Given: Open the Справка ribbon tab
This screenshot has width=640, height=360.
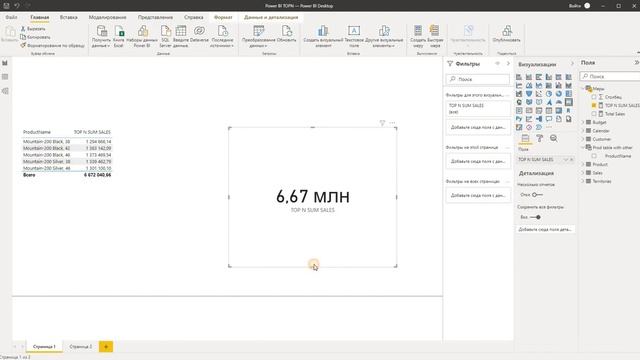Looking at the screenshot, I should click(193, 17).
